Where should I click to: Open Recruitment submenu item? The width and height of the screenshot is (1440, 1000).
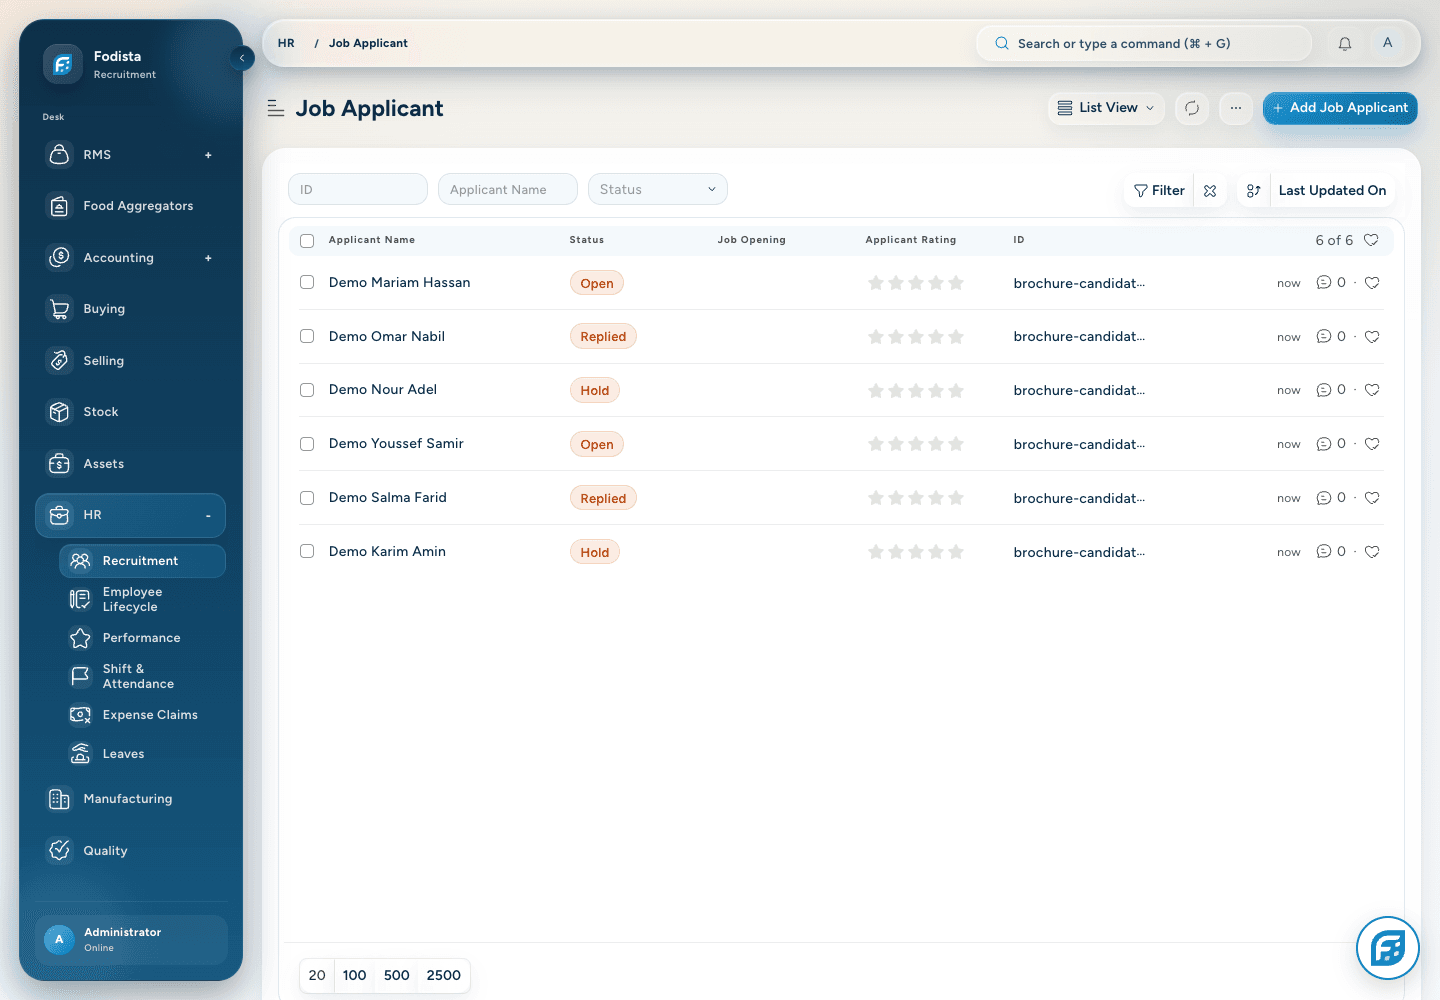click(x=142, y=561)
